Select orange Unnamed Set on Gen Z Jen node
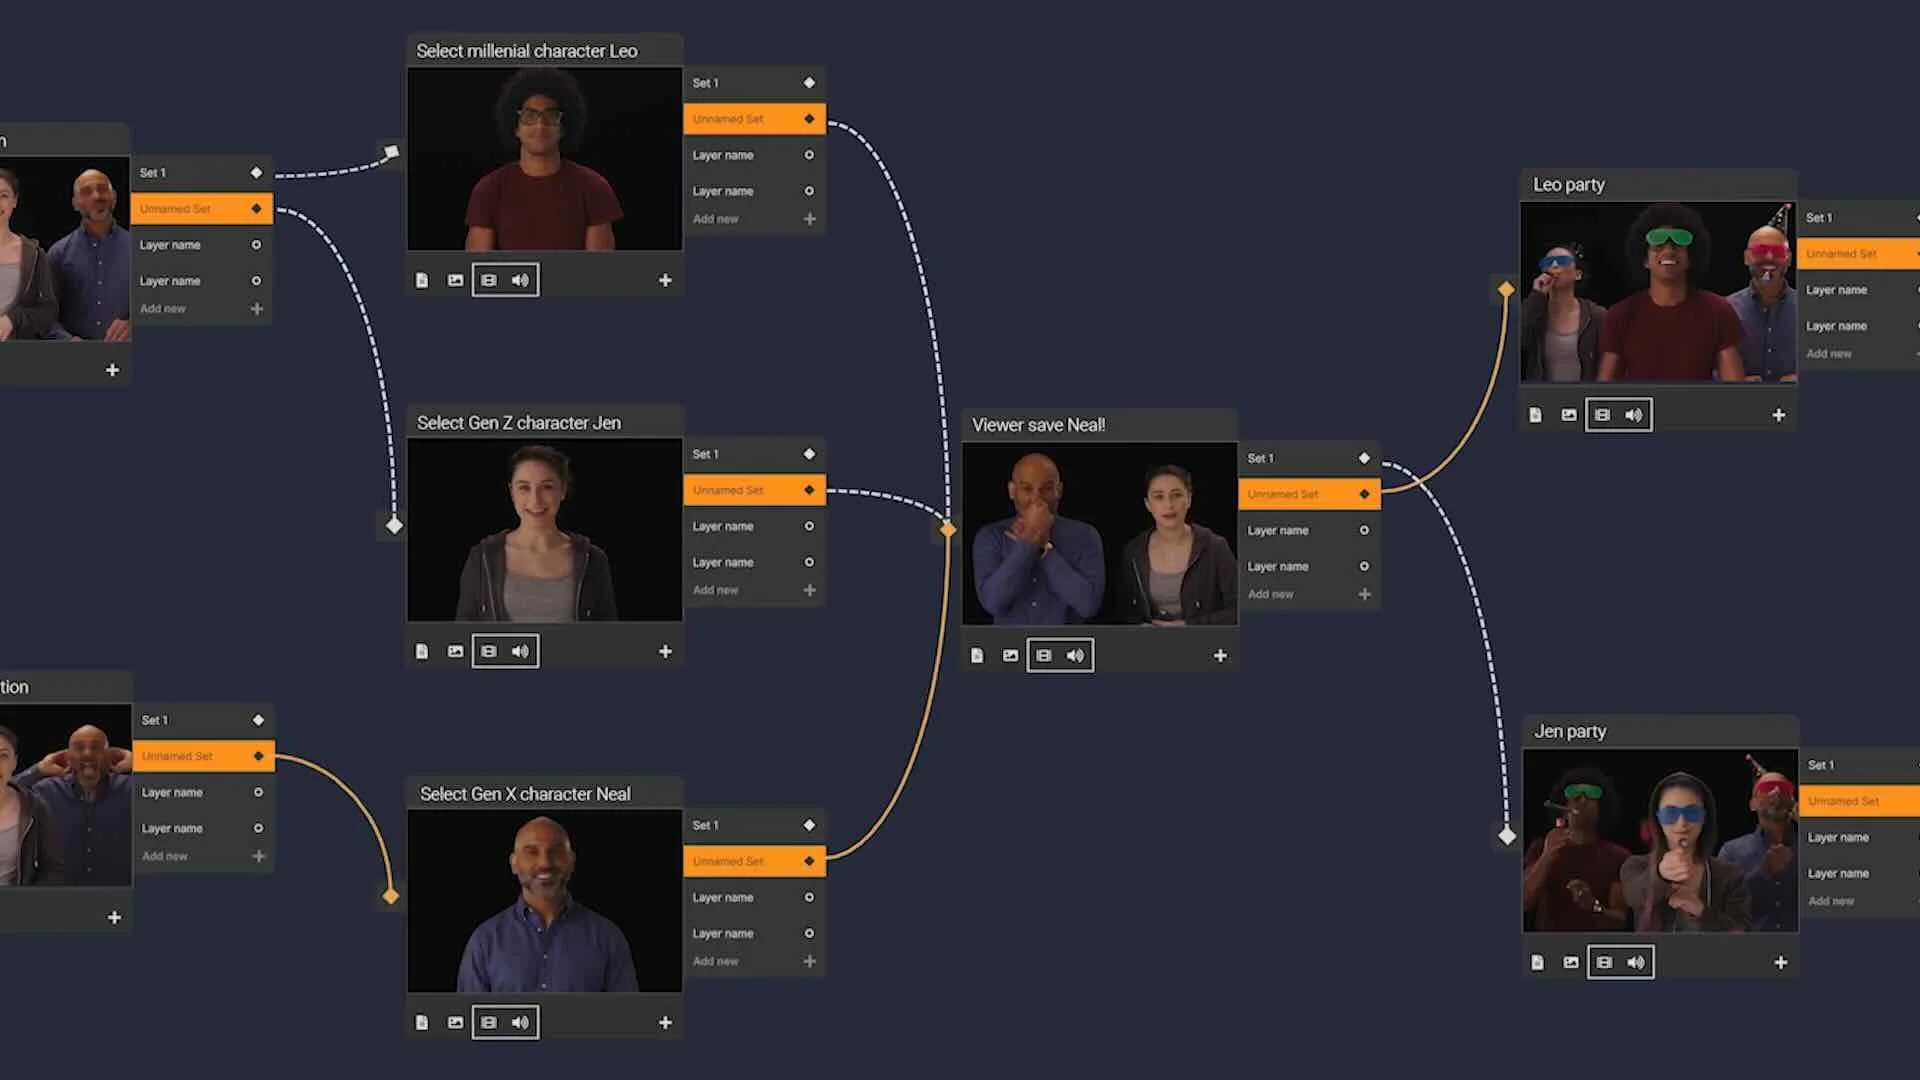 (754, 490)
